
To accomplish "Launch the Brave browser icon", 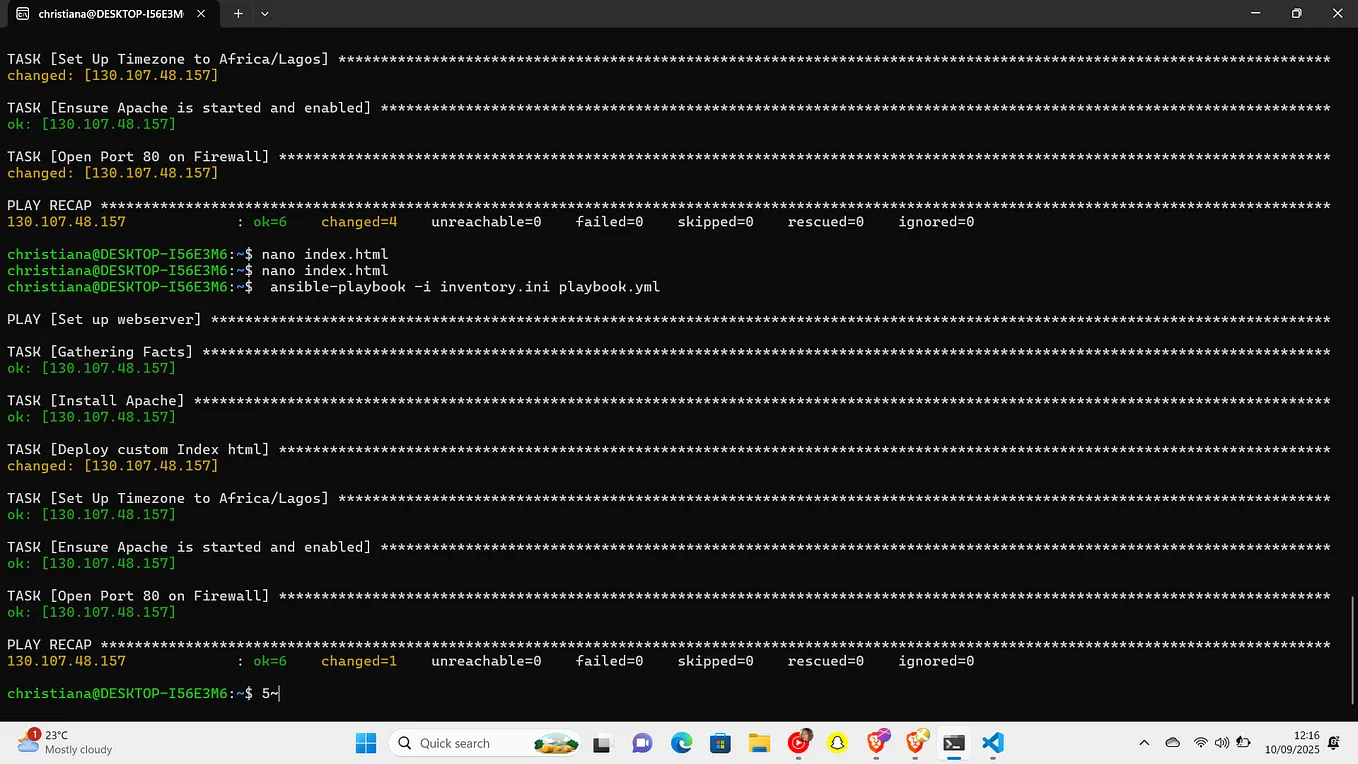I will coord(878,743).
